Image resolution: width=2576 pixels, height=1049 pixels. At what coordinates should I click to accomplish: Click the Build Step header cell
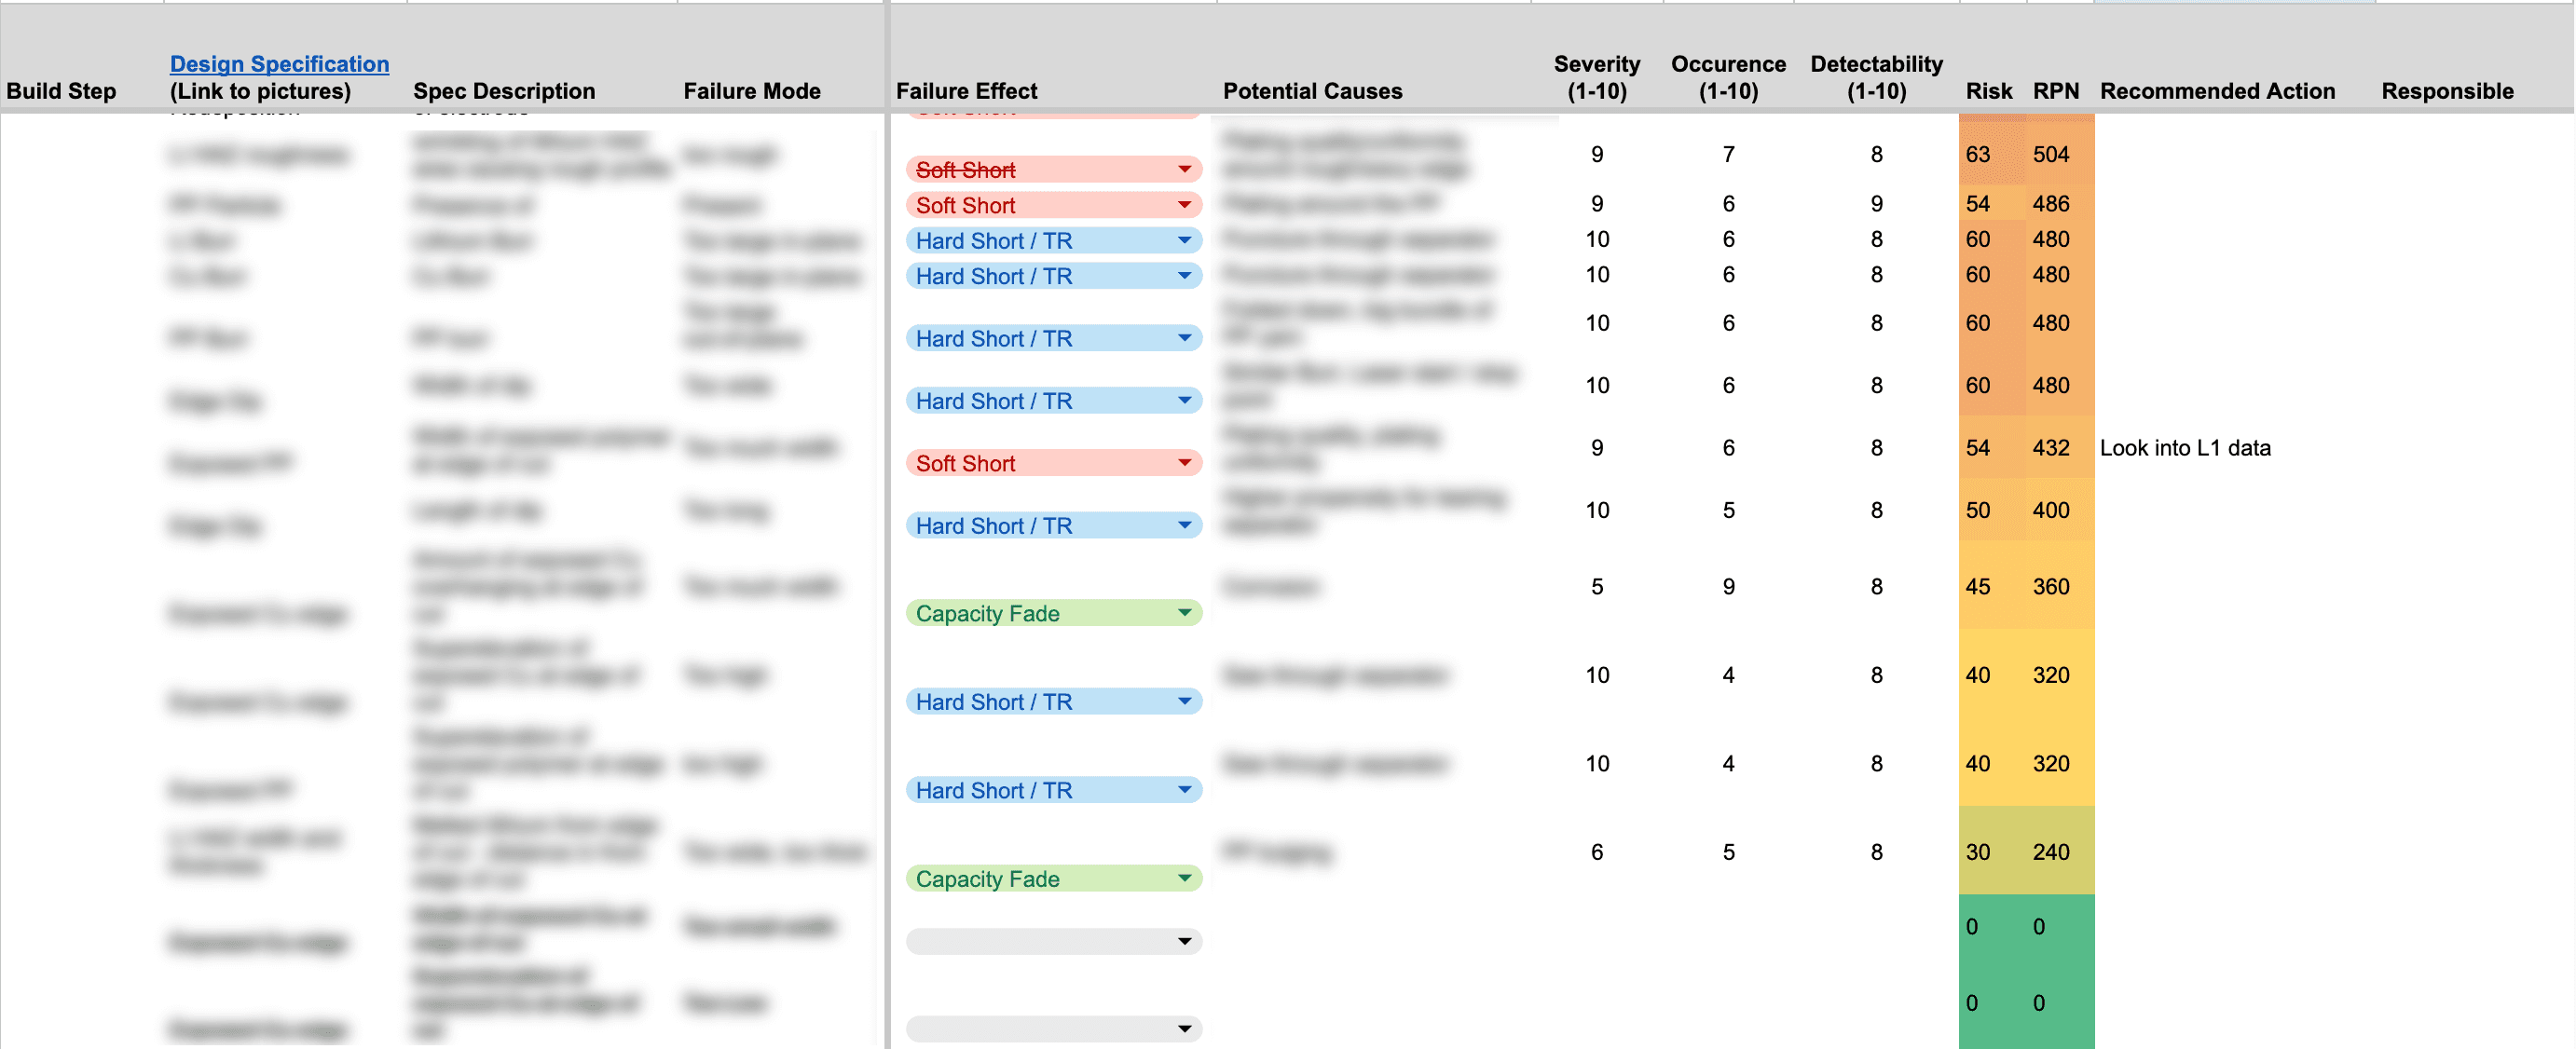pos(61,91)
